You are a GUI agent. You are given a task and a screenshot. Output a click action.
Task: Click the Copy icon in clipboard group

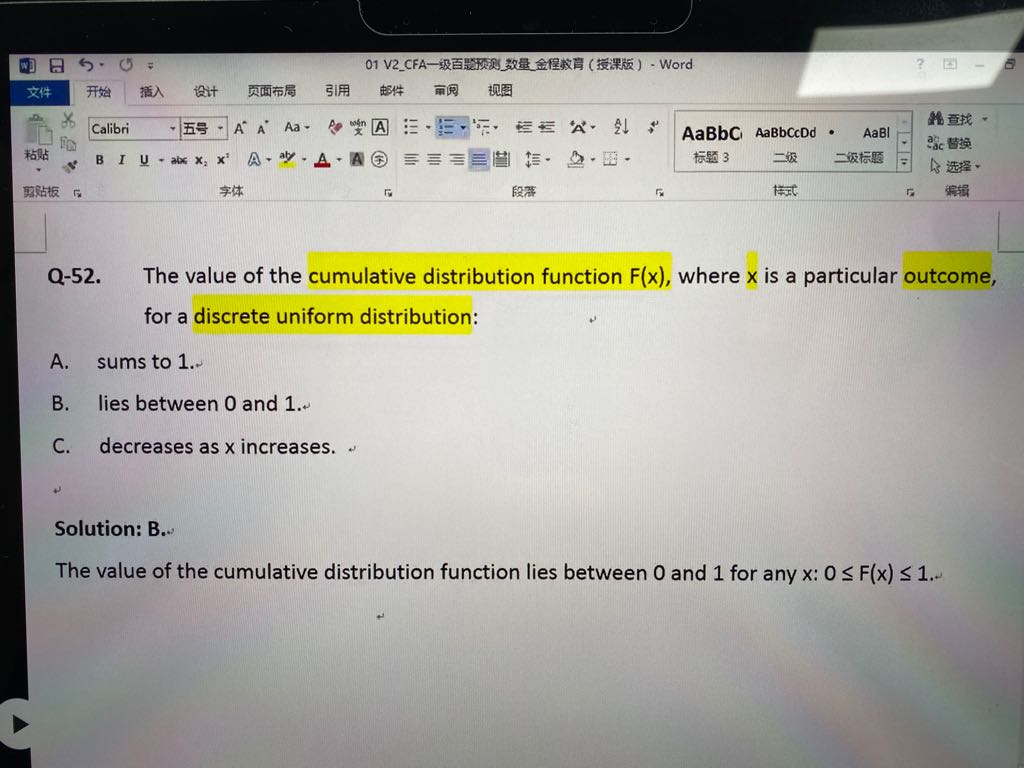coord(69,143)
